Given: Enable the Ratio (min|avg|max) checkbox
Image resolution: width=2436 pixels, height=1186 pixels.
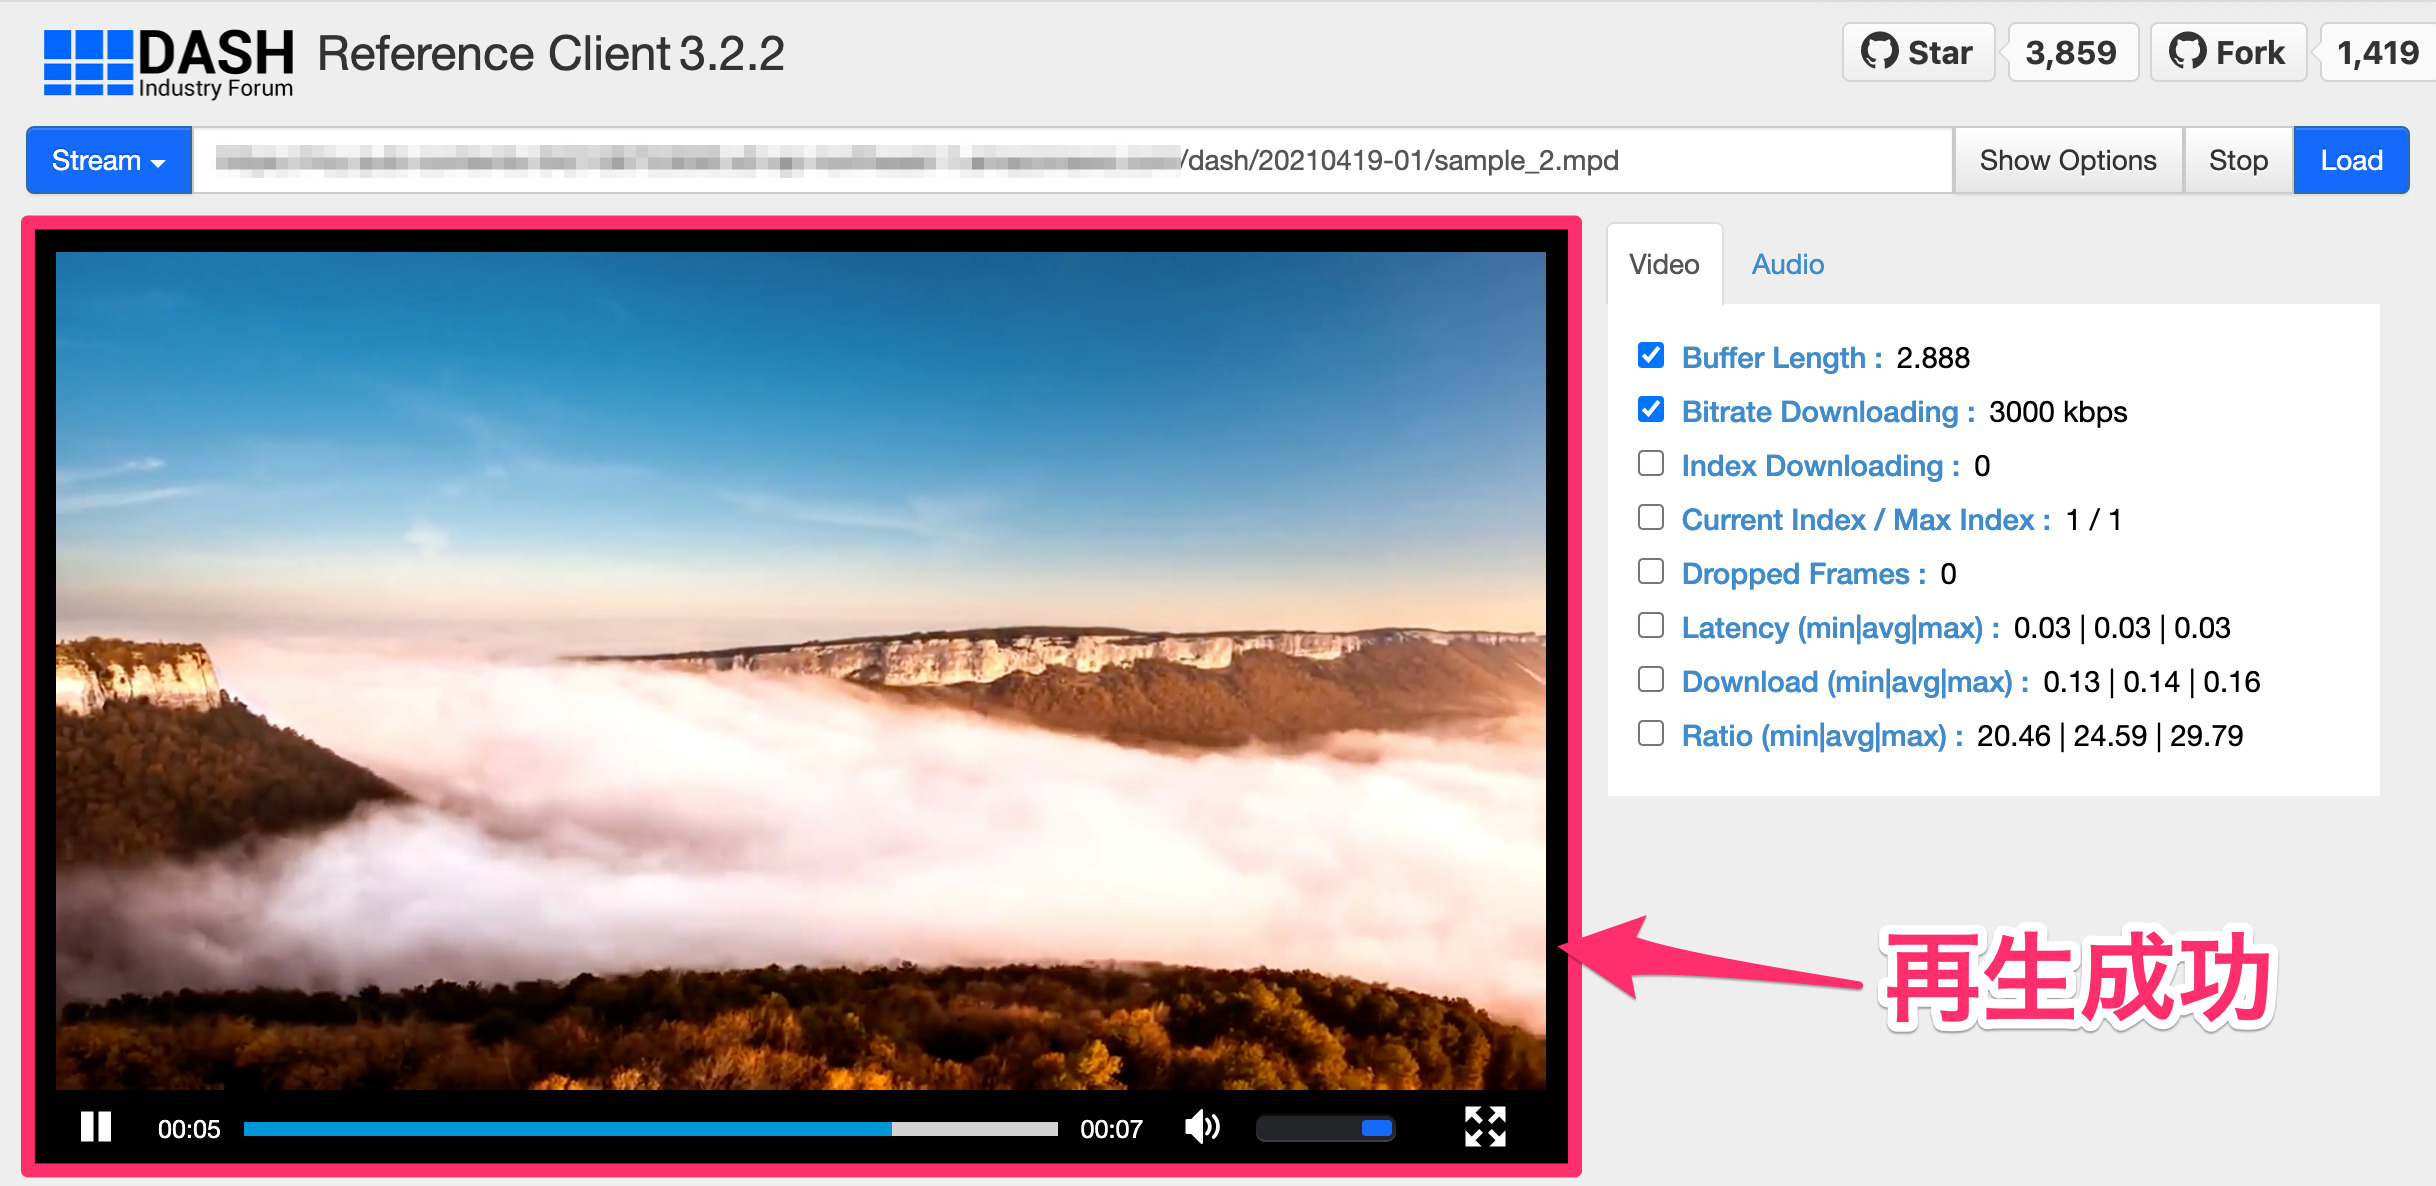Looking at the screenshot, I should click(x=1649, y=733).
